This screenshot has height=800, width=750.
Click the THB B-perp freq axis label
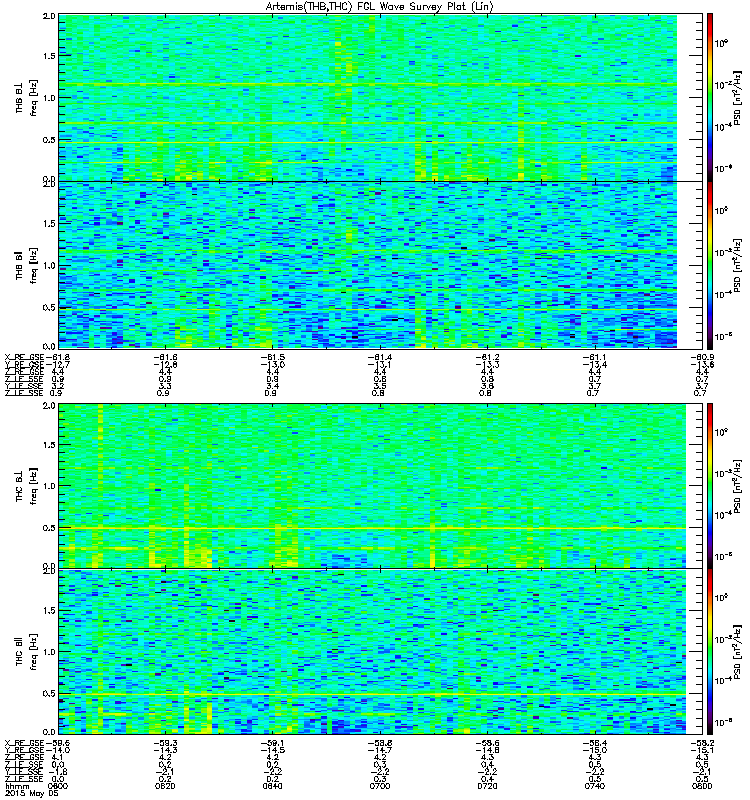(x=34, y=97)
